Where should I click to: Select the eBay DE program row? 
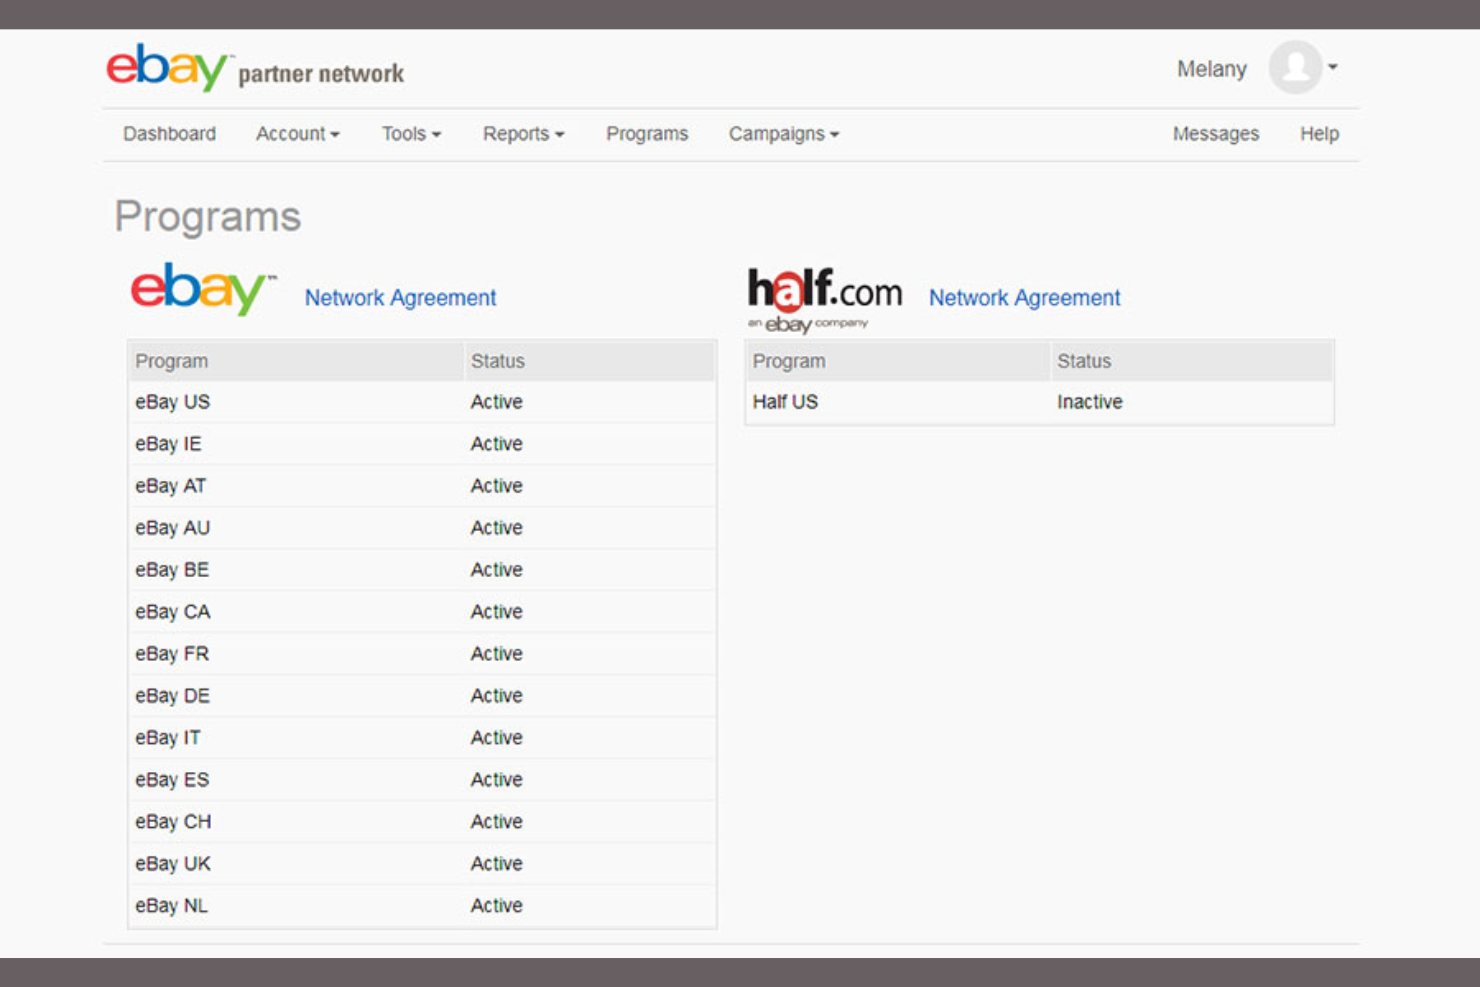[422, 696]
